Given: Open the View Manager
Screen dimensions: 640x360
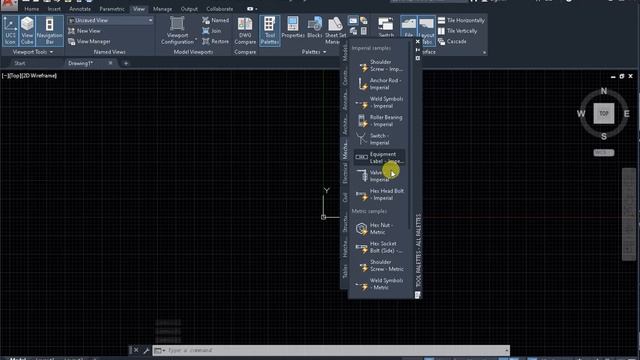Looking at the screenshot, I should [89, 42].
